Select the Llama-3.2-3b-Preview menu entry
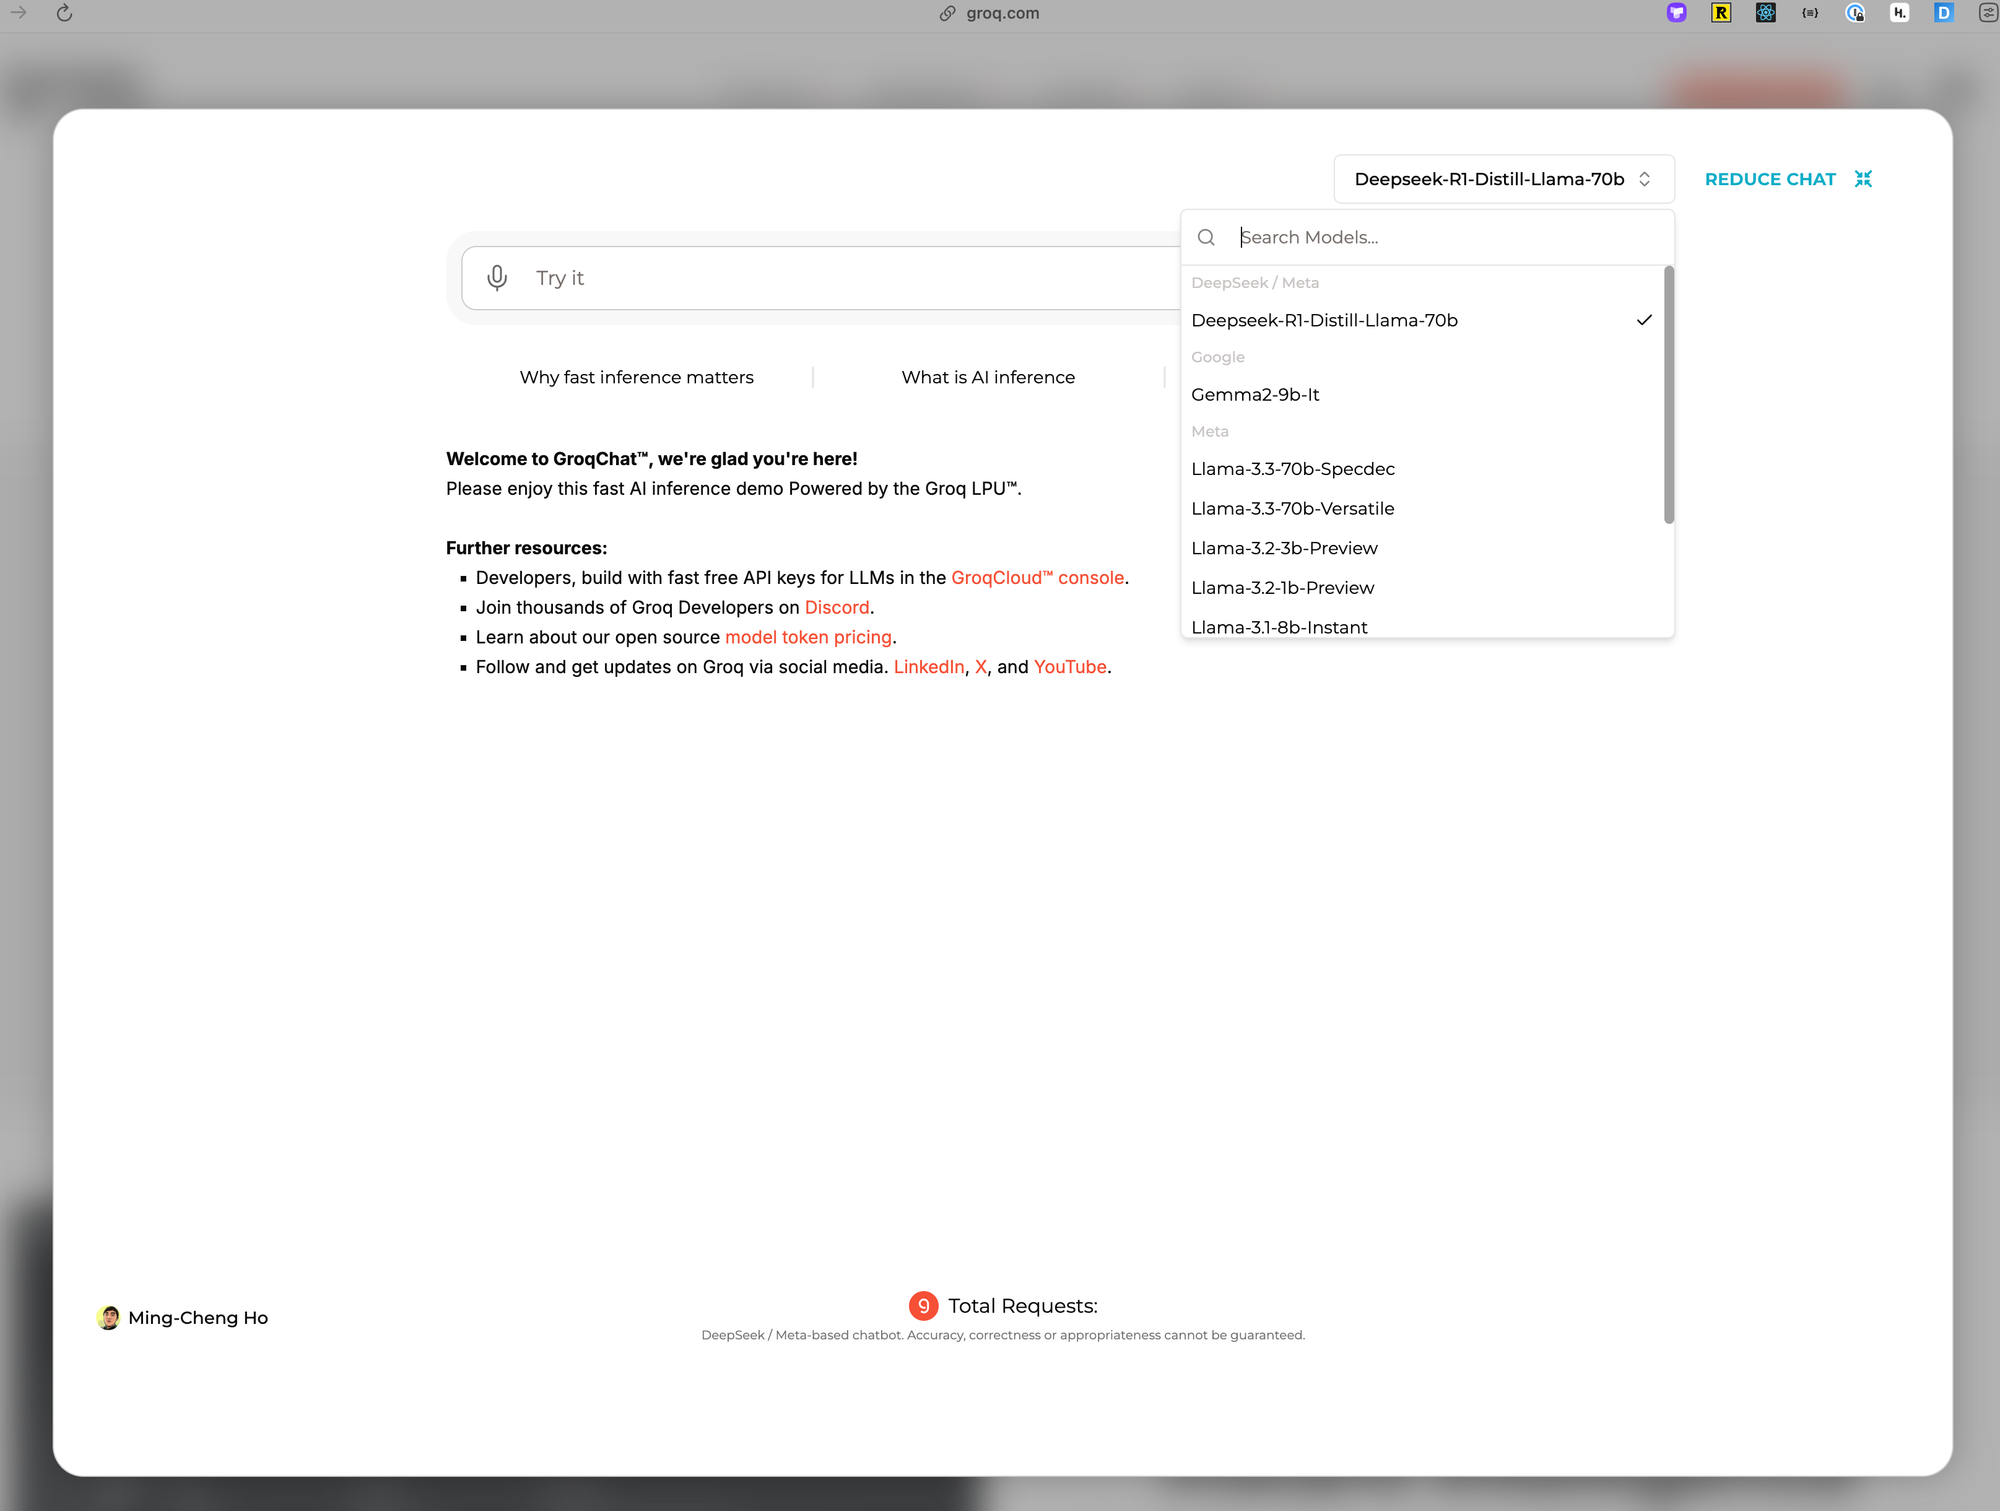The height and width of the screenshot is (1511, 2000). (x=1284, y=548)
